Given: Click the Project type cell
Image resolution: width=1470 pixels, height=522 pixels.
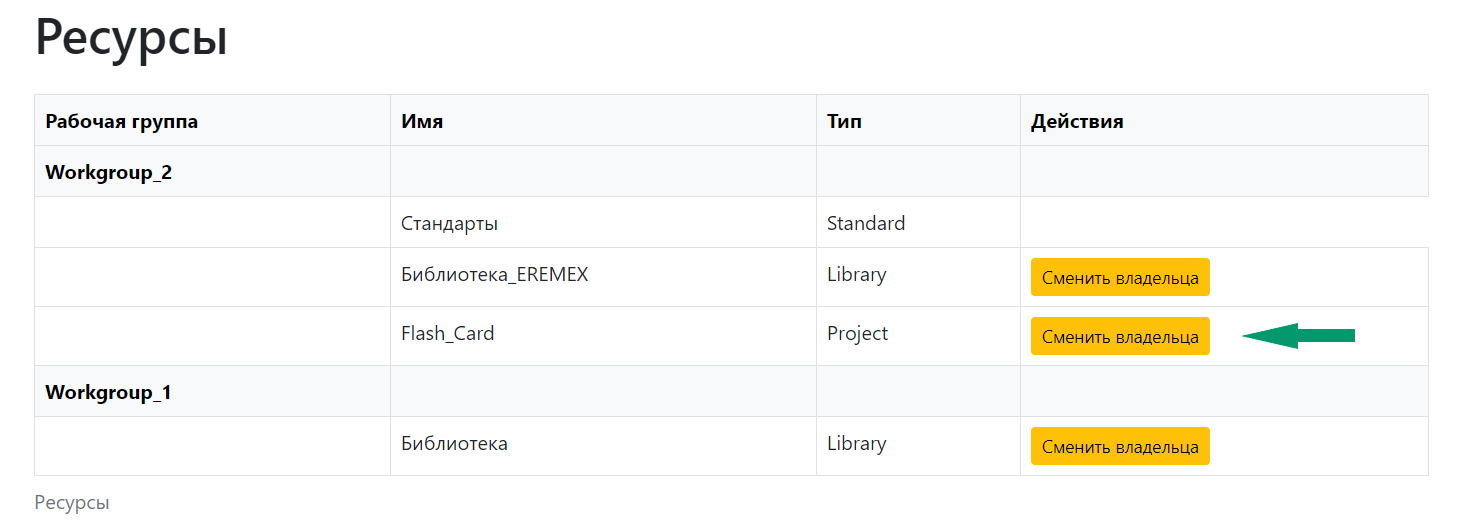Looking at the screenshot, I should tap(857, 333).
